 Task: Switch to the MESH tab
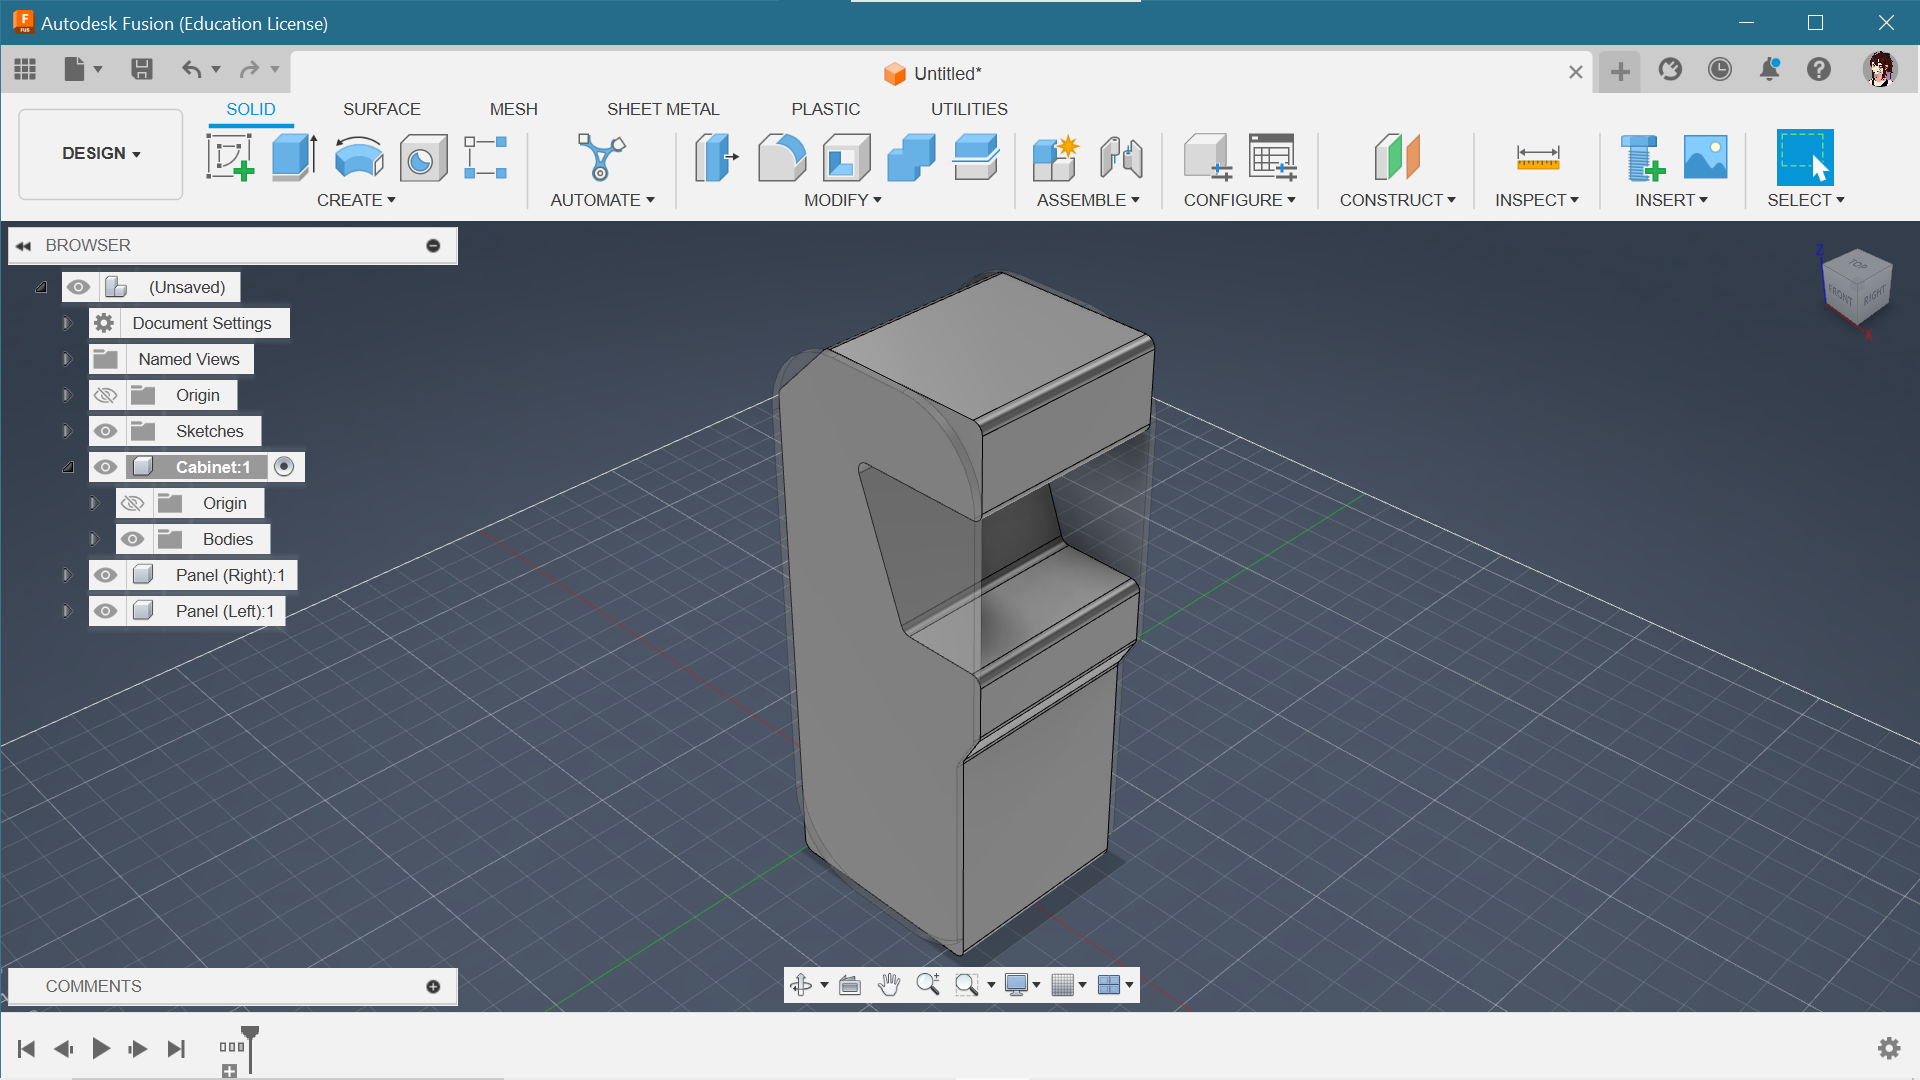[x=513, y=109]
